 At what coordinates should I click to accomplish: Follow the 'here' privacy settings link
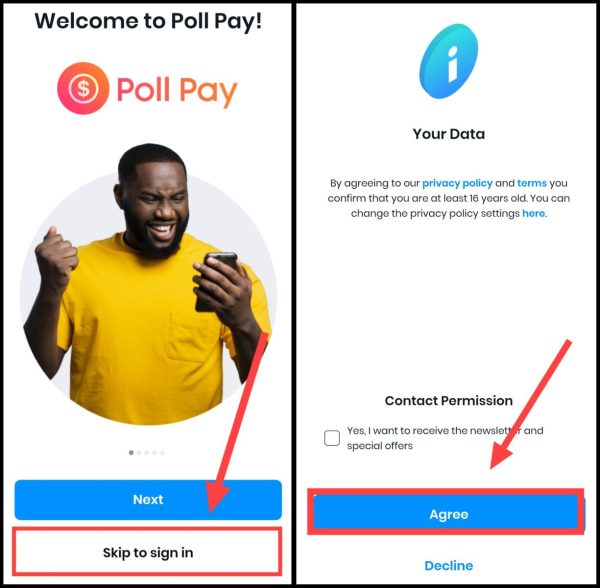tap(533, 213)
